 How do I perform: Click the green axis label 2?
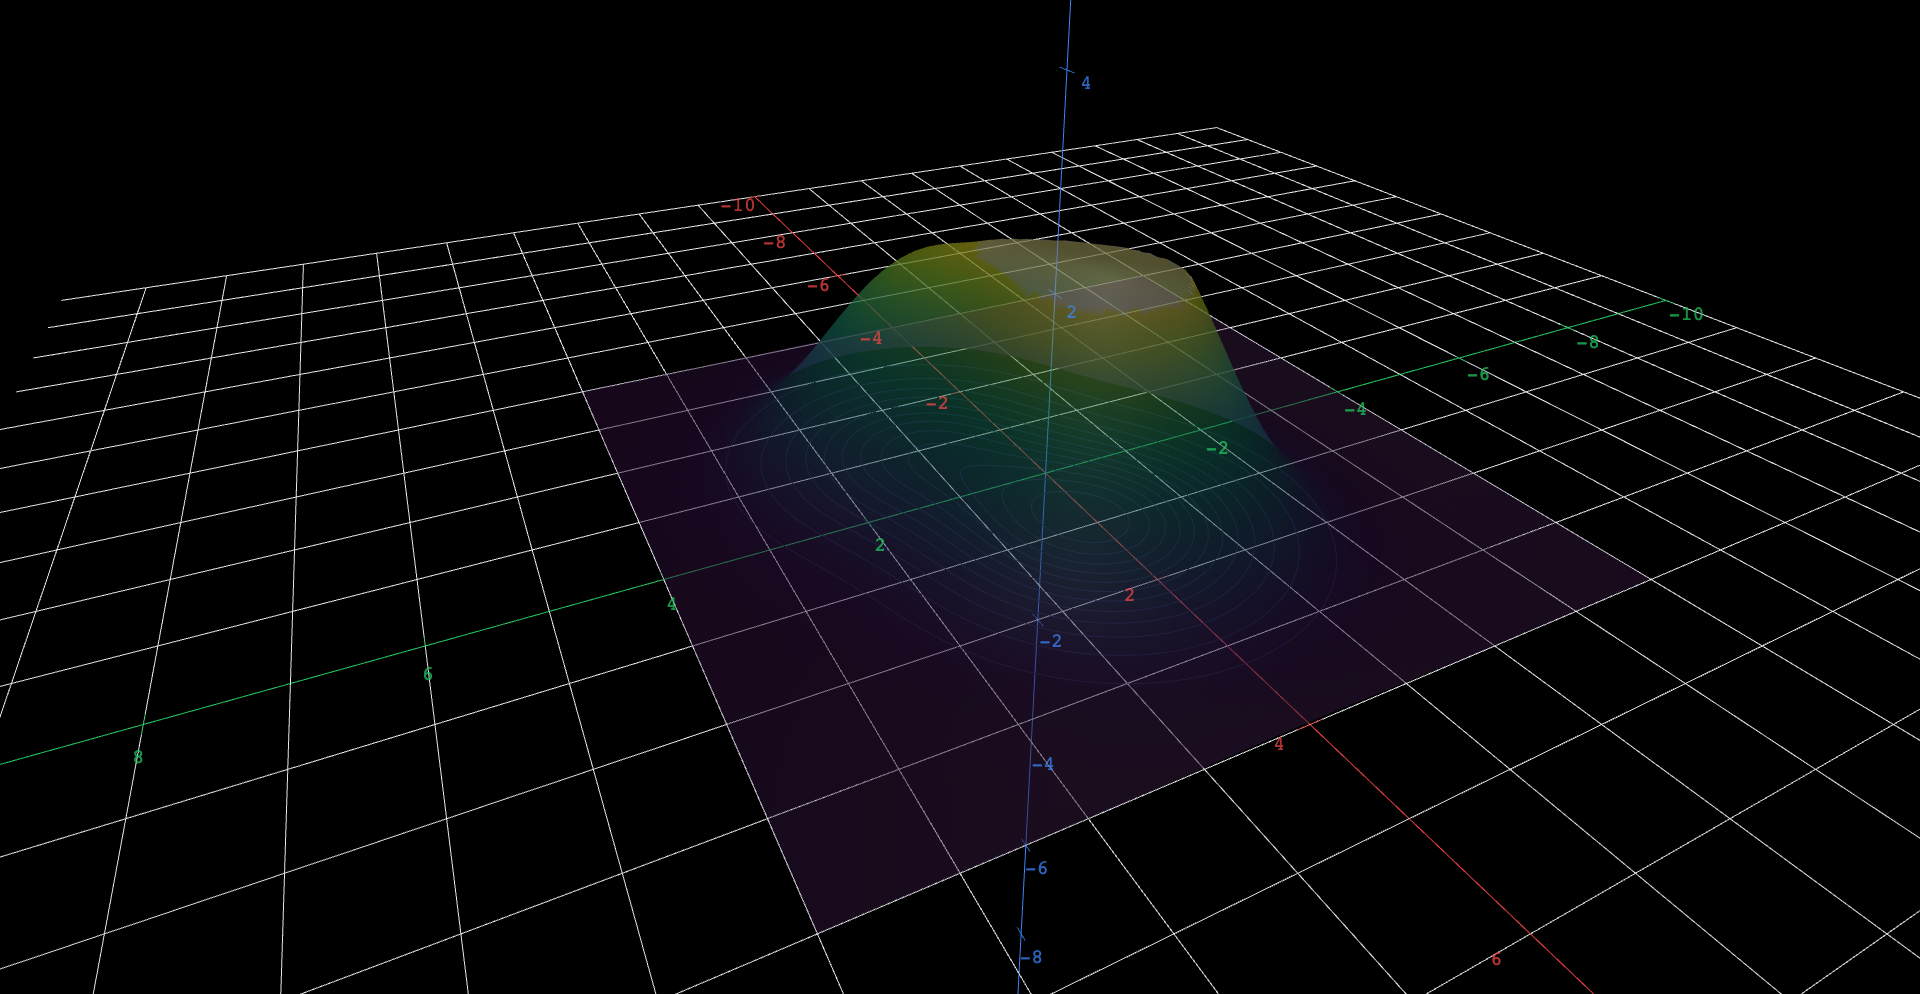pyautogui.click(x=880, y=545)
